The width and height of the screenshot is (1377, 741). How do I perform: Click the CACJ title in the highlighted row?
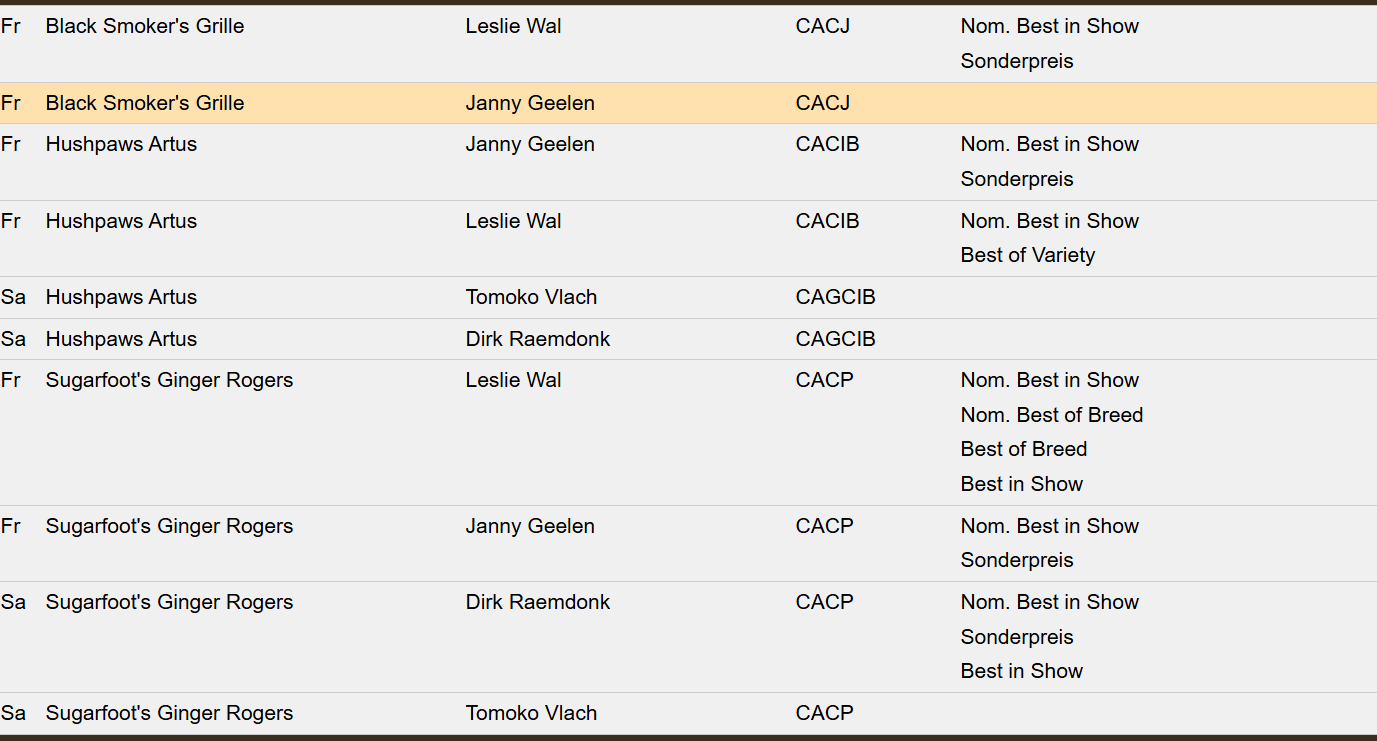pyautogui.click(x=822, y=103)
